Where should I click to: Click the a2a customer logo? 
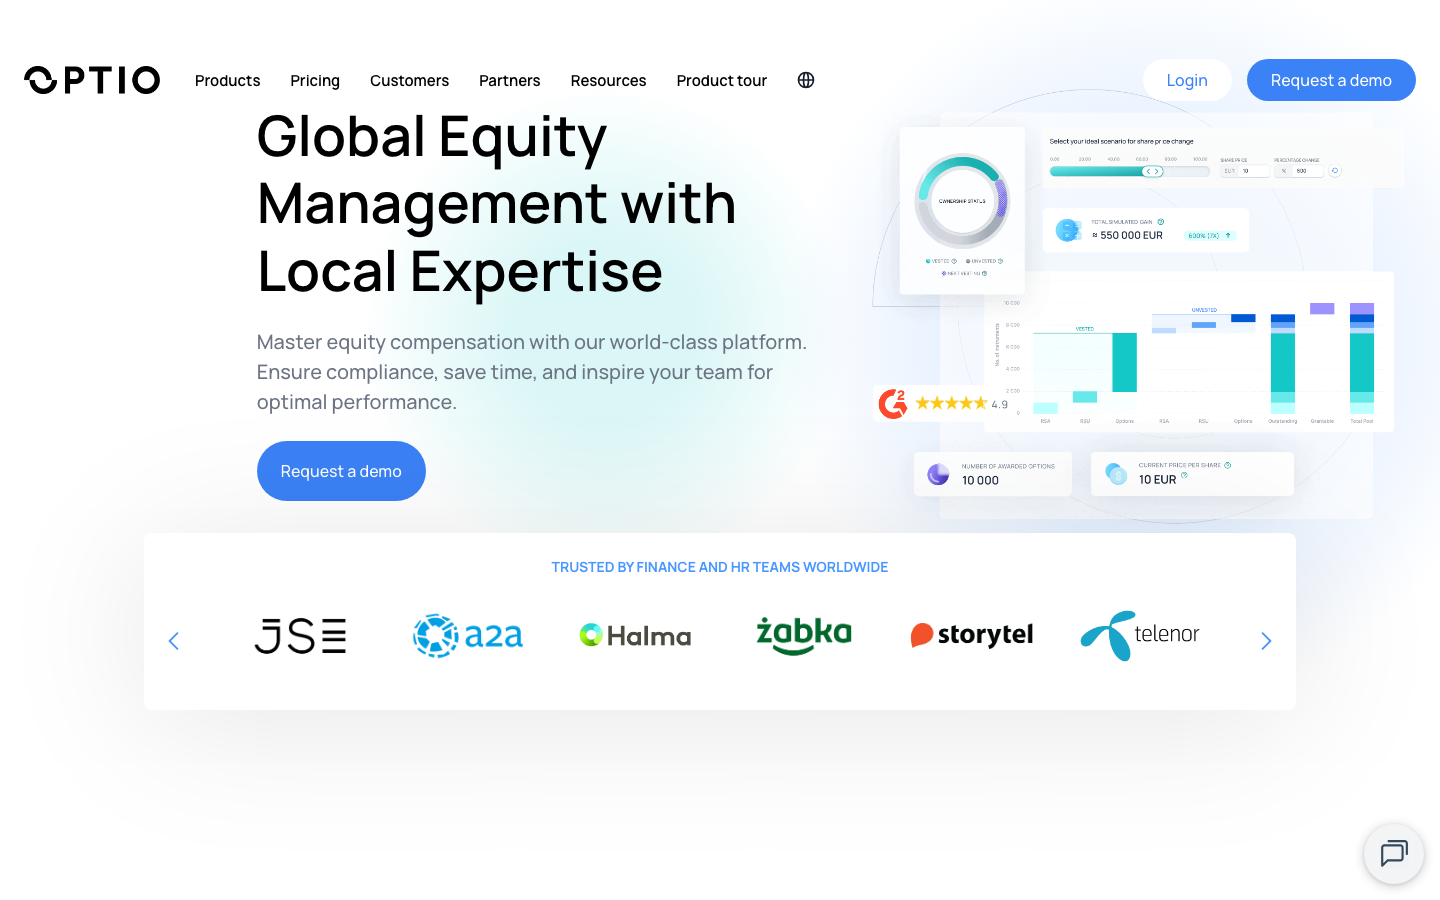(468, 636)
